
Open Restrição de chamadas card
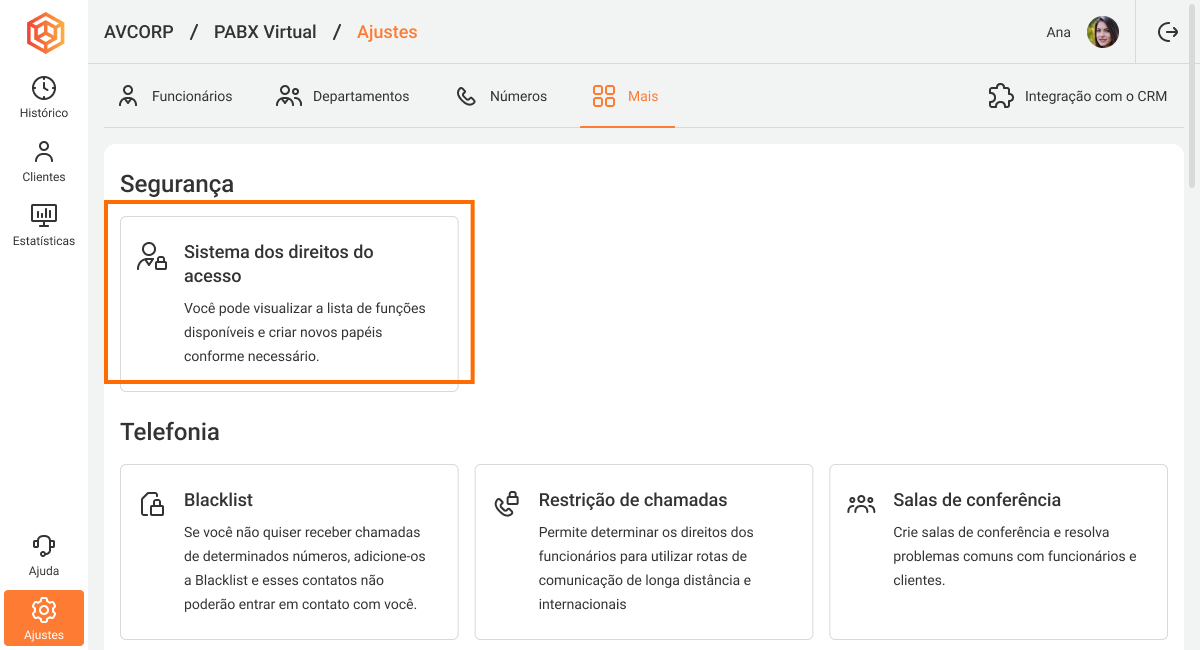(x=643, y=551)
